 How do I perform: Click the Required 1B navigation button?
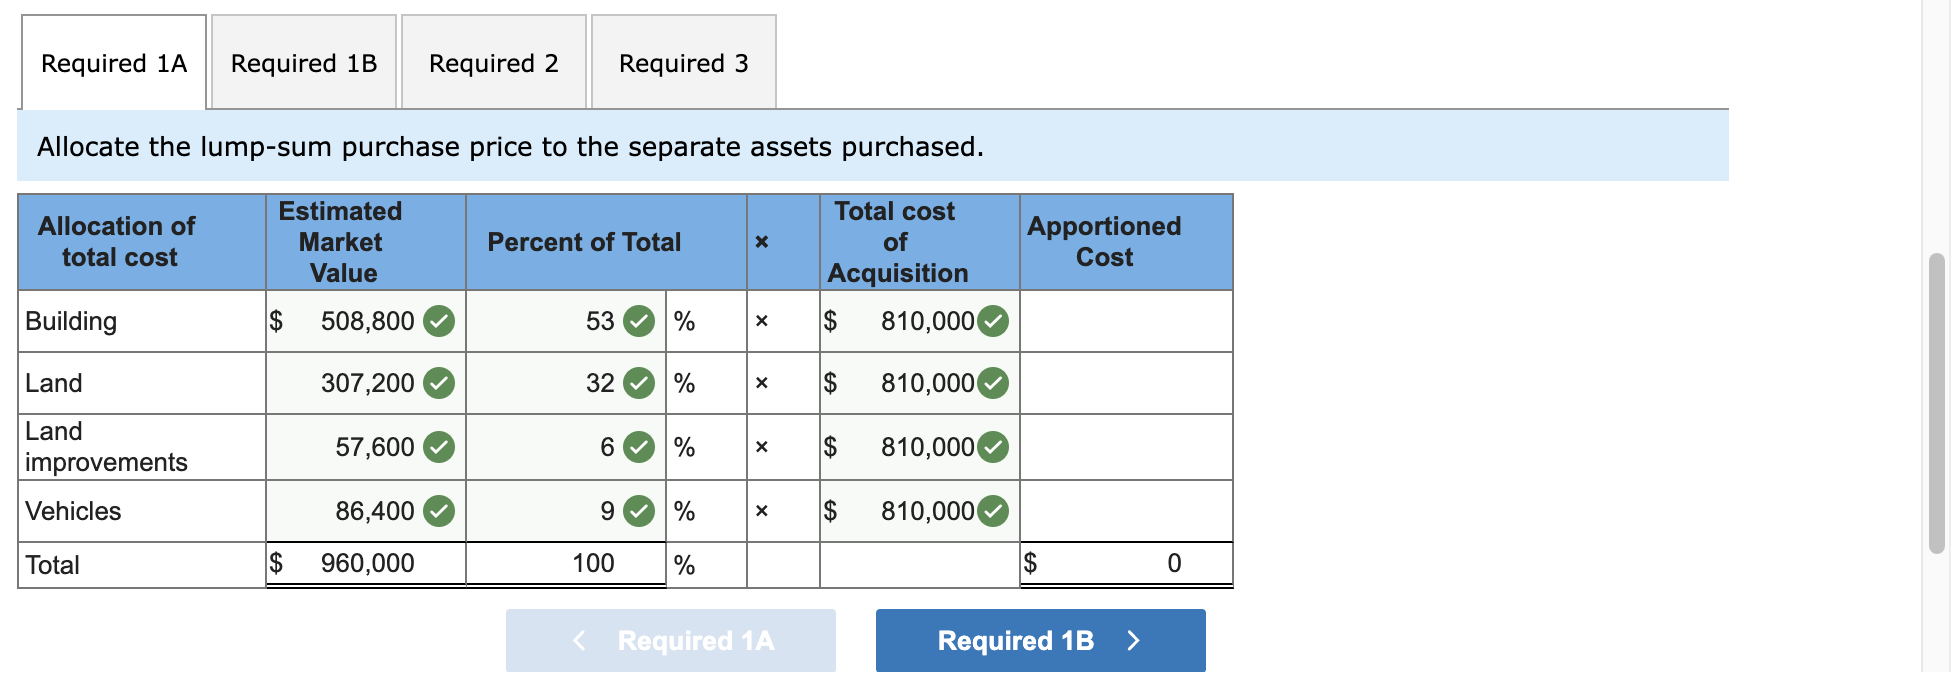click(1039, 640)
